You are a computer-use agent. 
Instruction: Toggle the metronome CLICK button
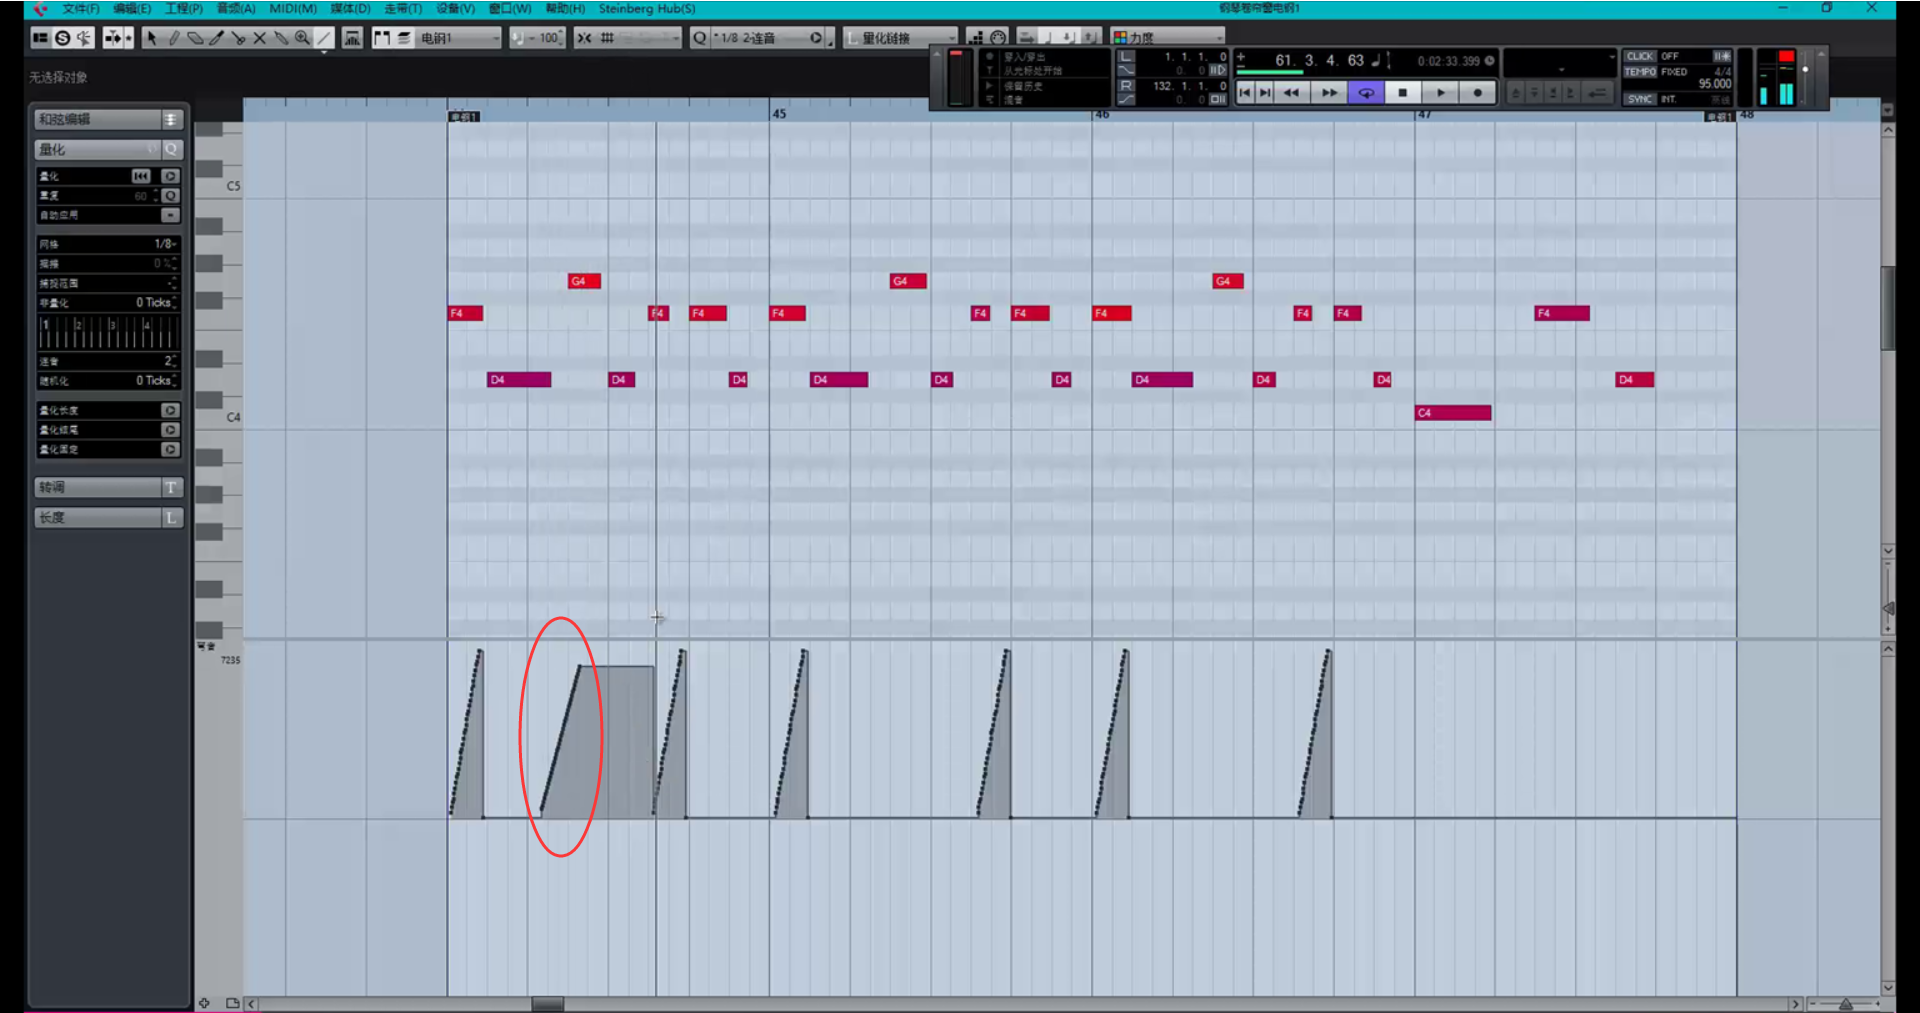(x=1640, y=57)
